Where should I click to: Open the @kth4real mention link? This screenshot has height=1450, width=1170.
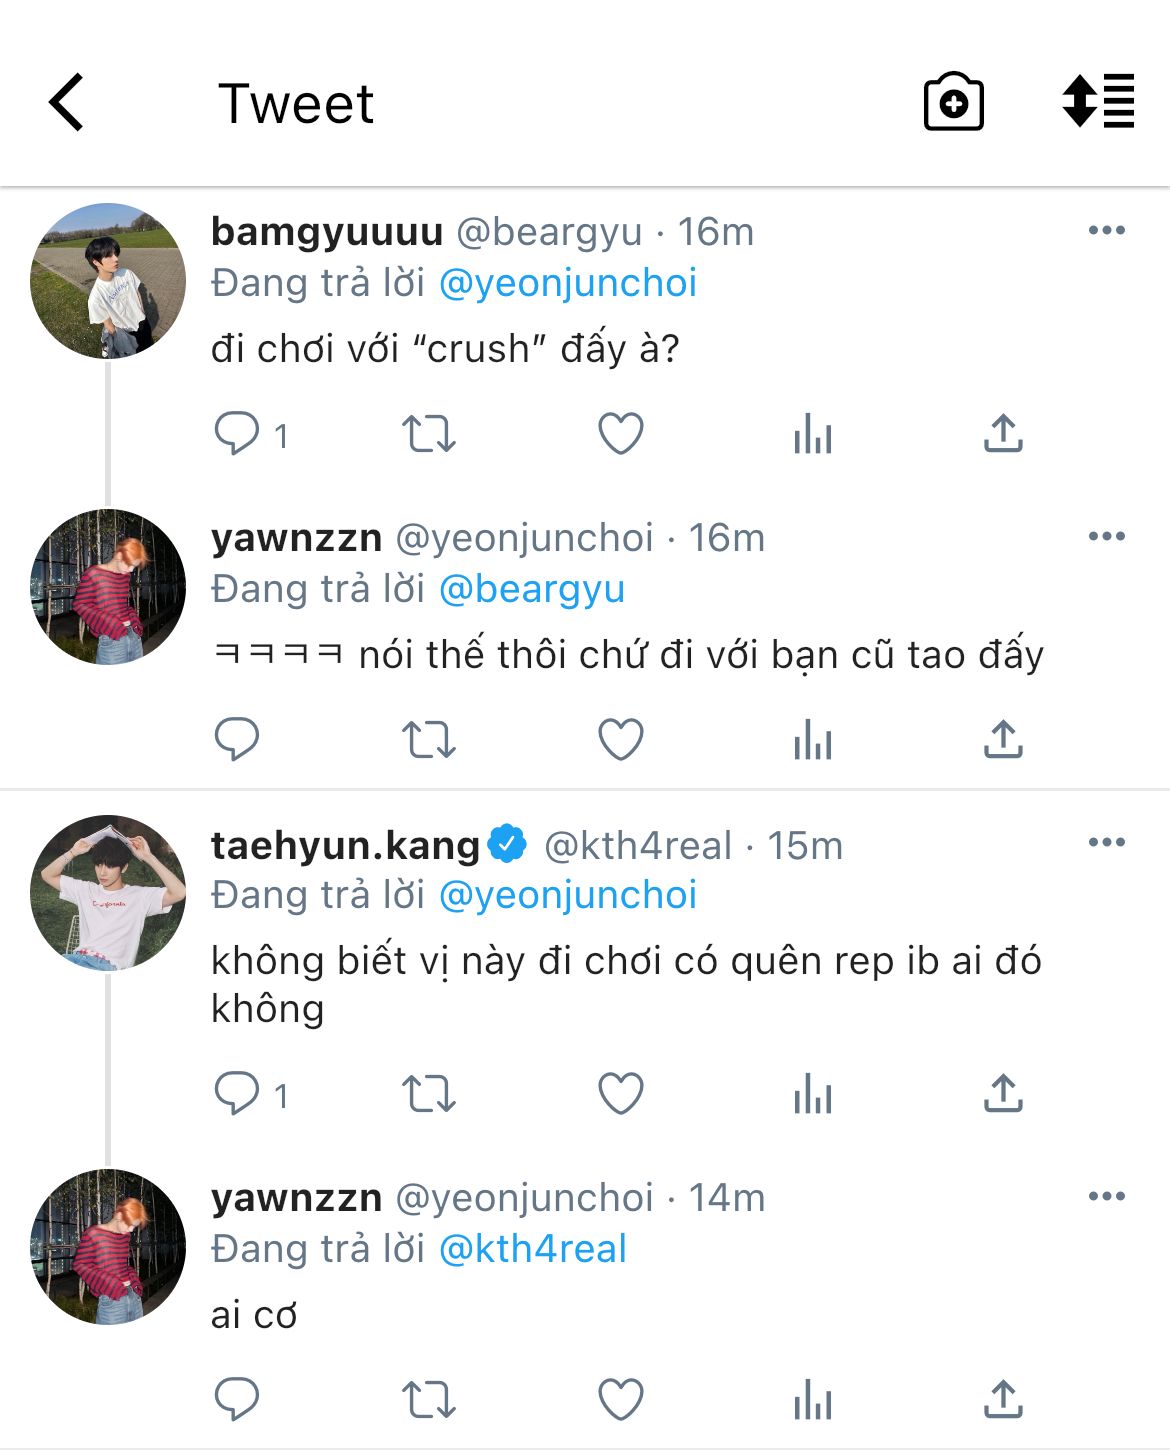(x=532, y=1249)
